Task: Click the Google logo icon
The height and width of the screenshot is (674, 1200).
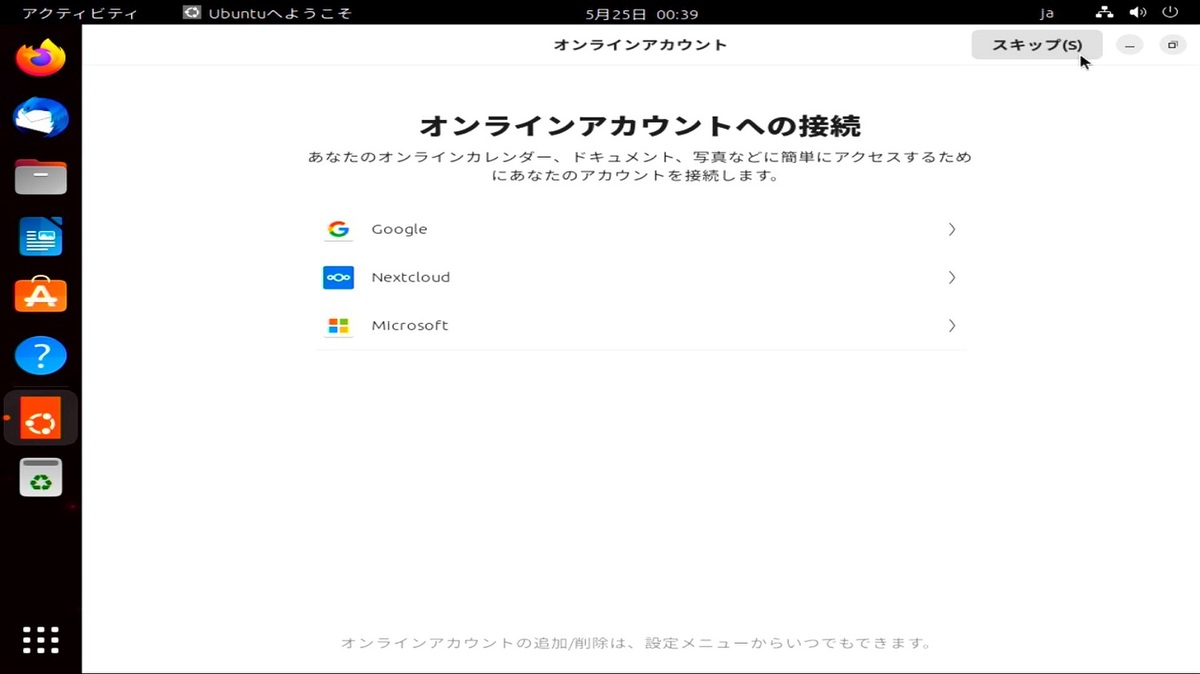Action: point(338,229)
